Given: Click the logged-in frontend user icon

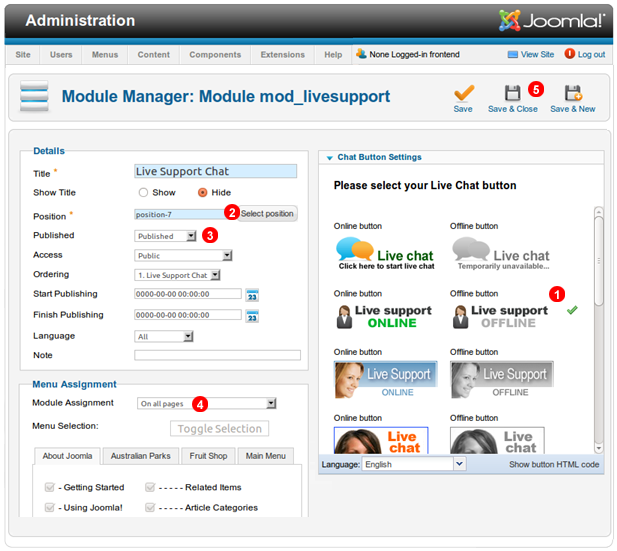Looking at the screenshot, I should pyautogui.click(x=361, y=54).
